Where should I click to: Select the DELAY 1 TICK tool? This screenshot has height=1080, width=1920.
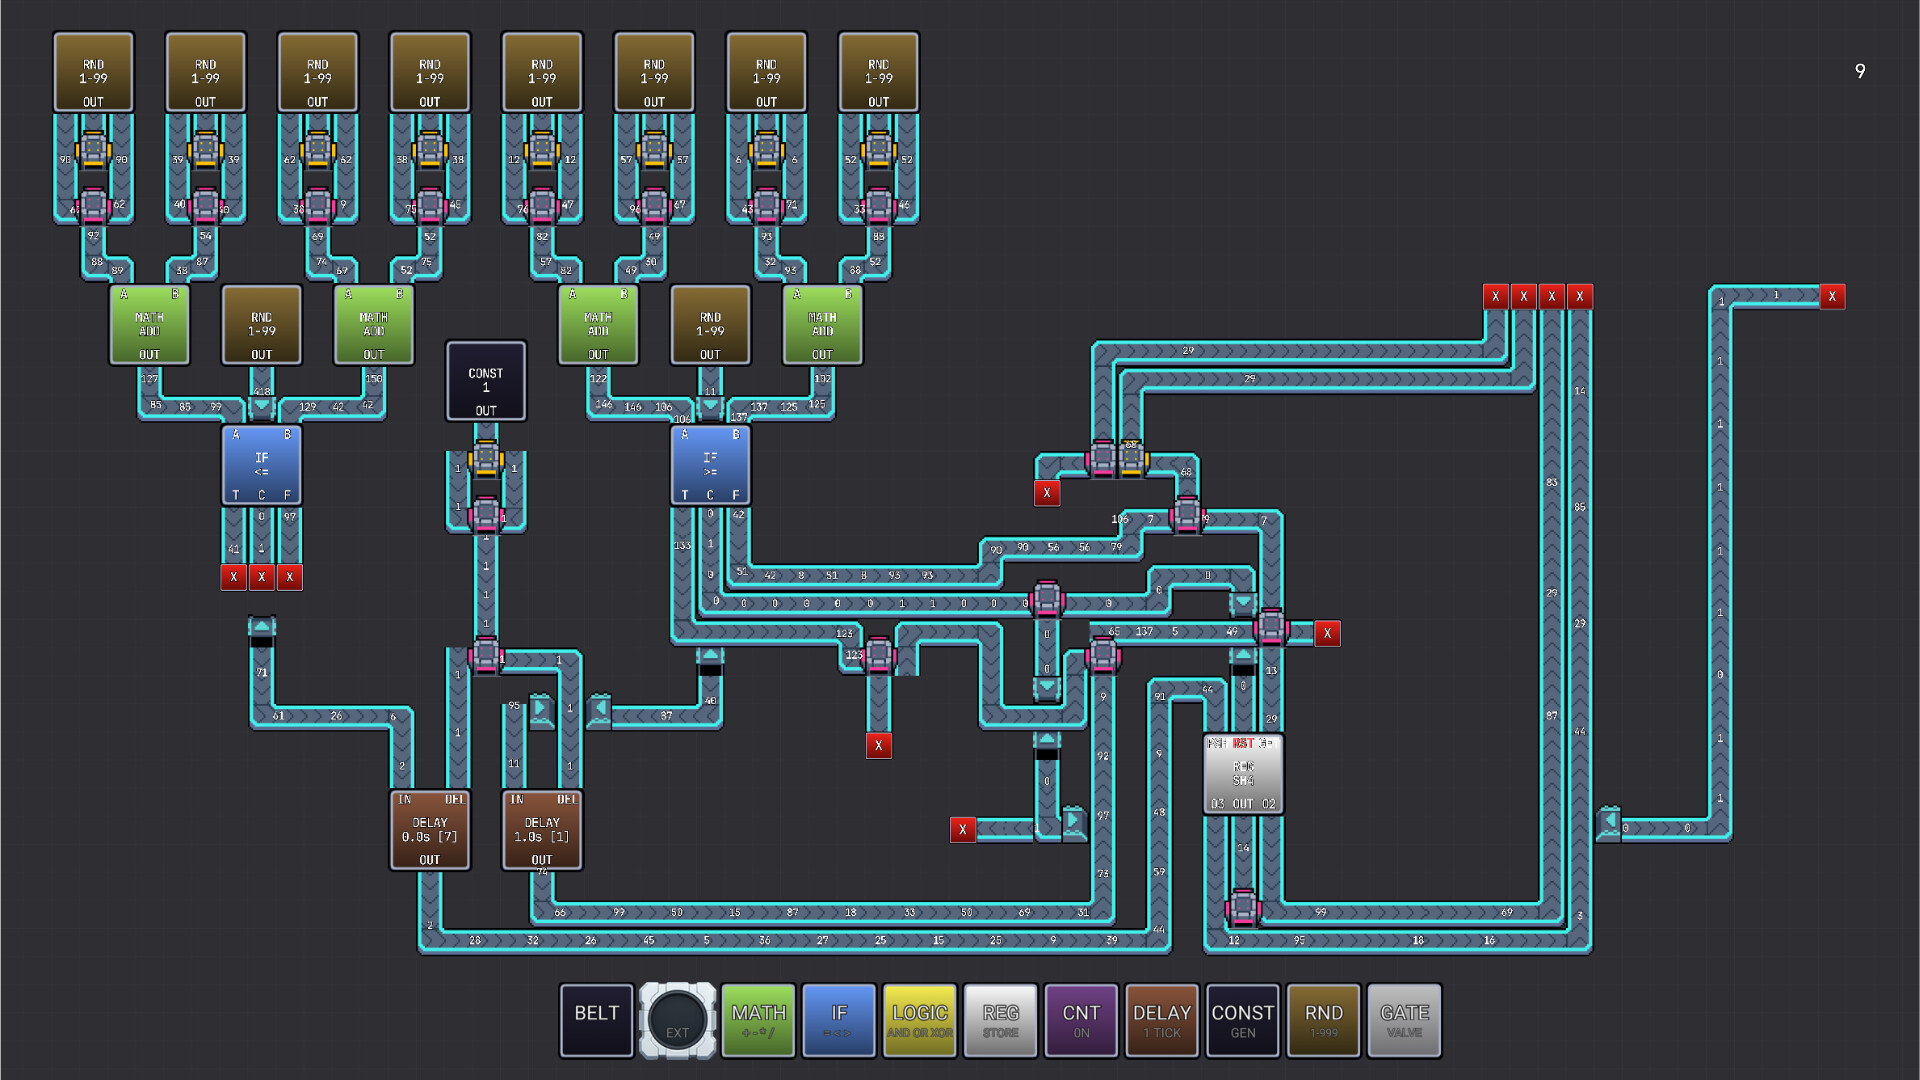click(1162, 1020)
